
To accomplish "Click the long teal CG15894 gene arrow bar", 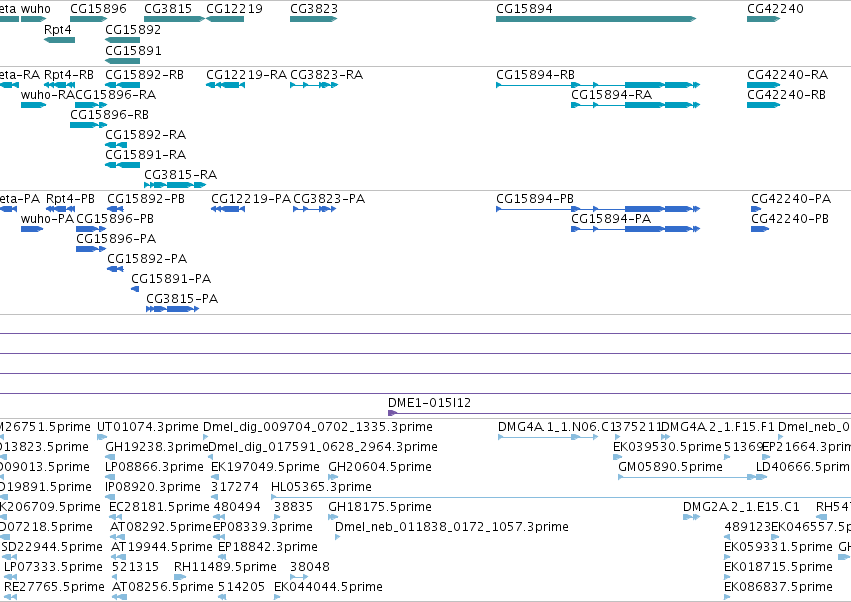I will (x=596, y=19).
